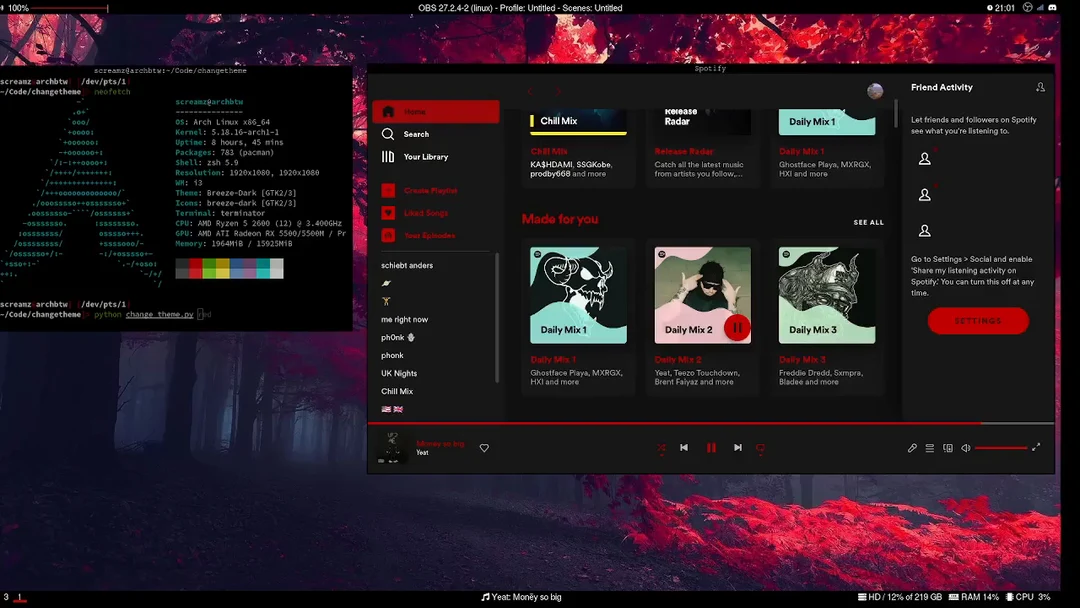Click the Create Playlist icon

tap(389, 190)
